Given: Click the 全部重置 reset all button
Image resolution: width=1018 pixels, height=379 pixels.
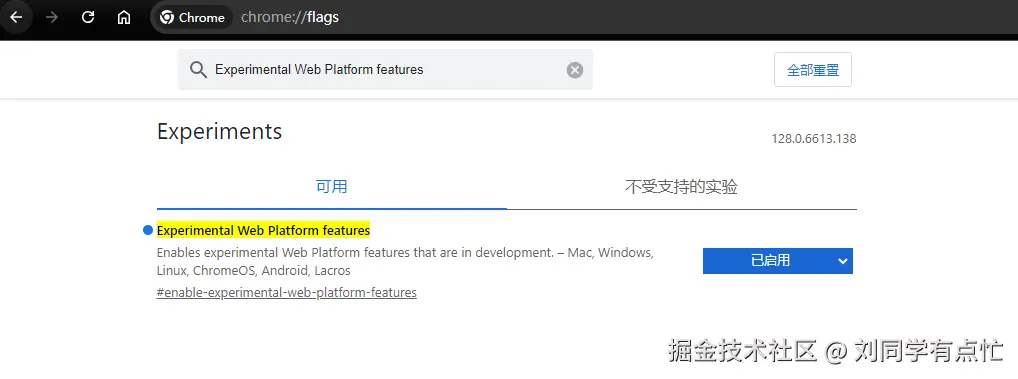Looking at the screenshot, I should (813, 70).
